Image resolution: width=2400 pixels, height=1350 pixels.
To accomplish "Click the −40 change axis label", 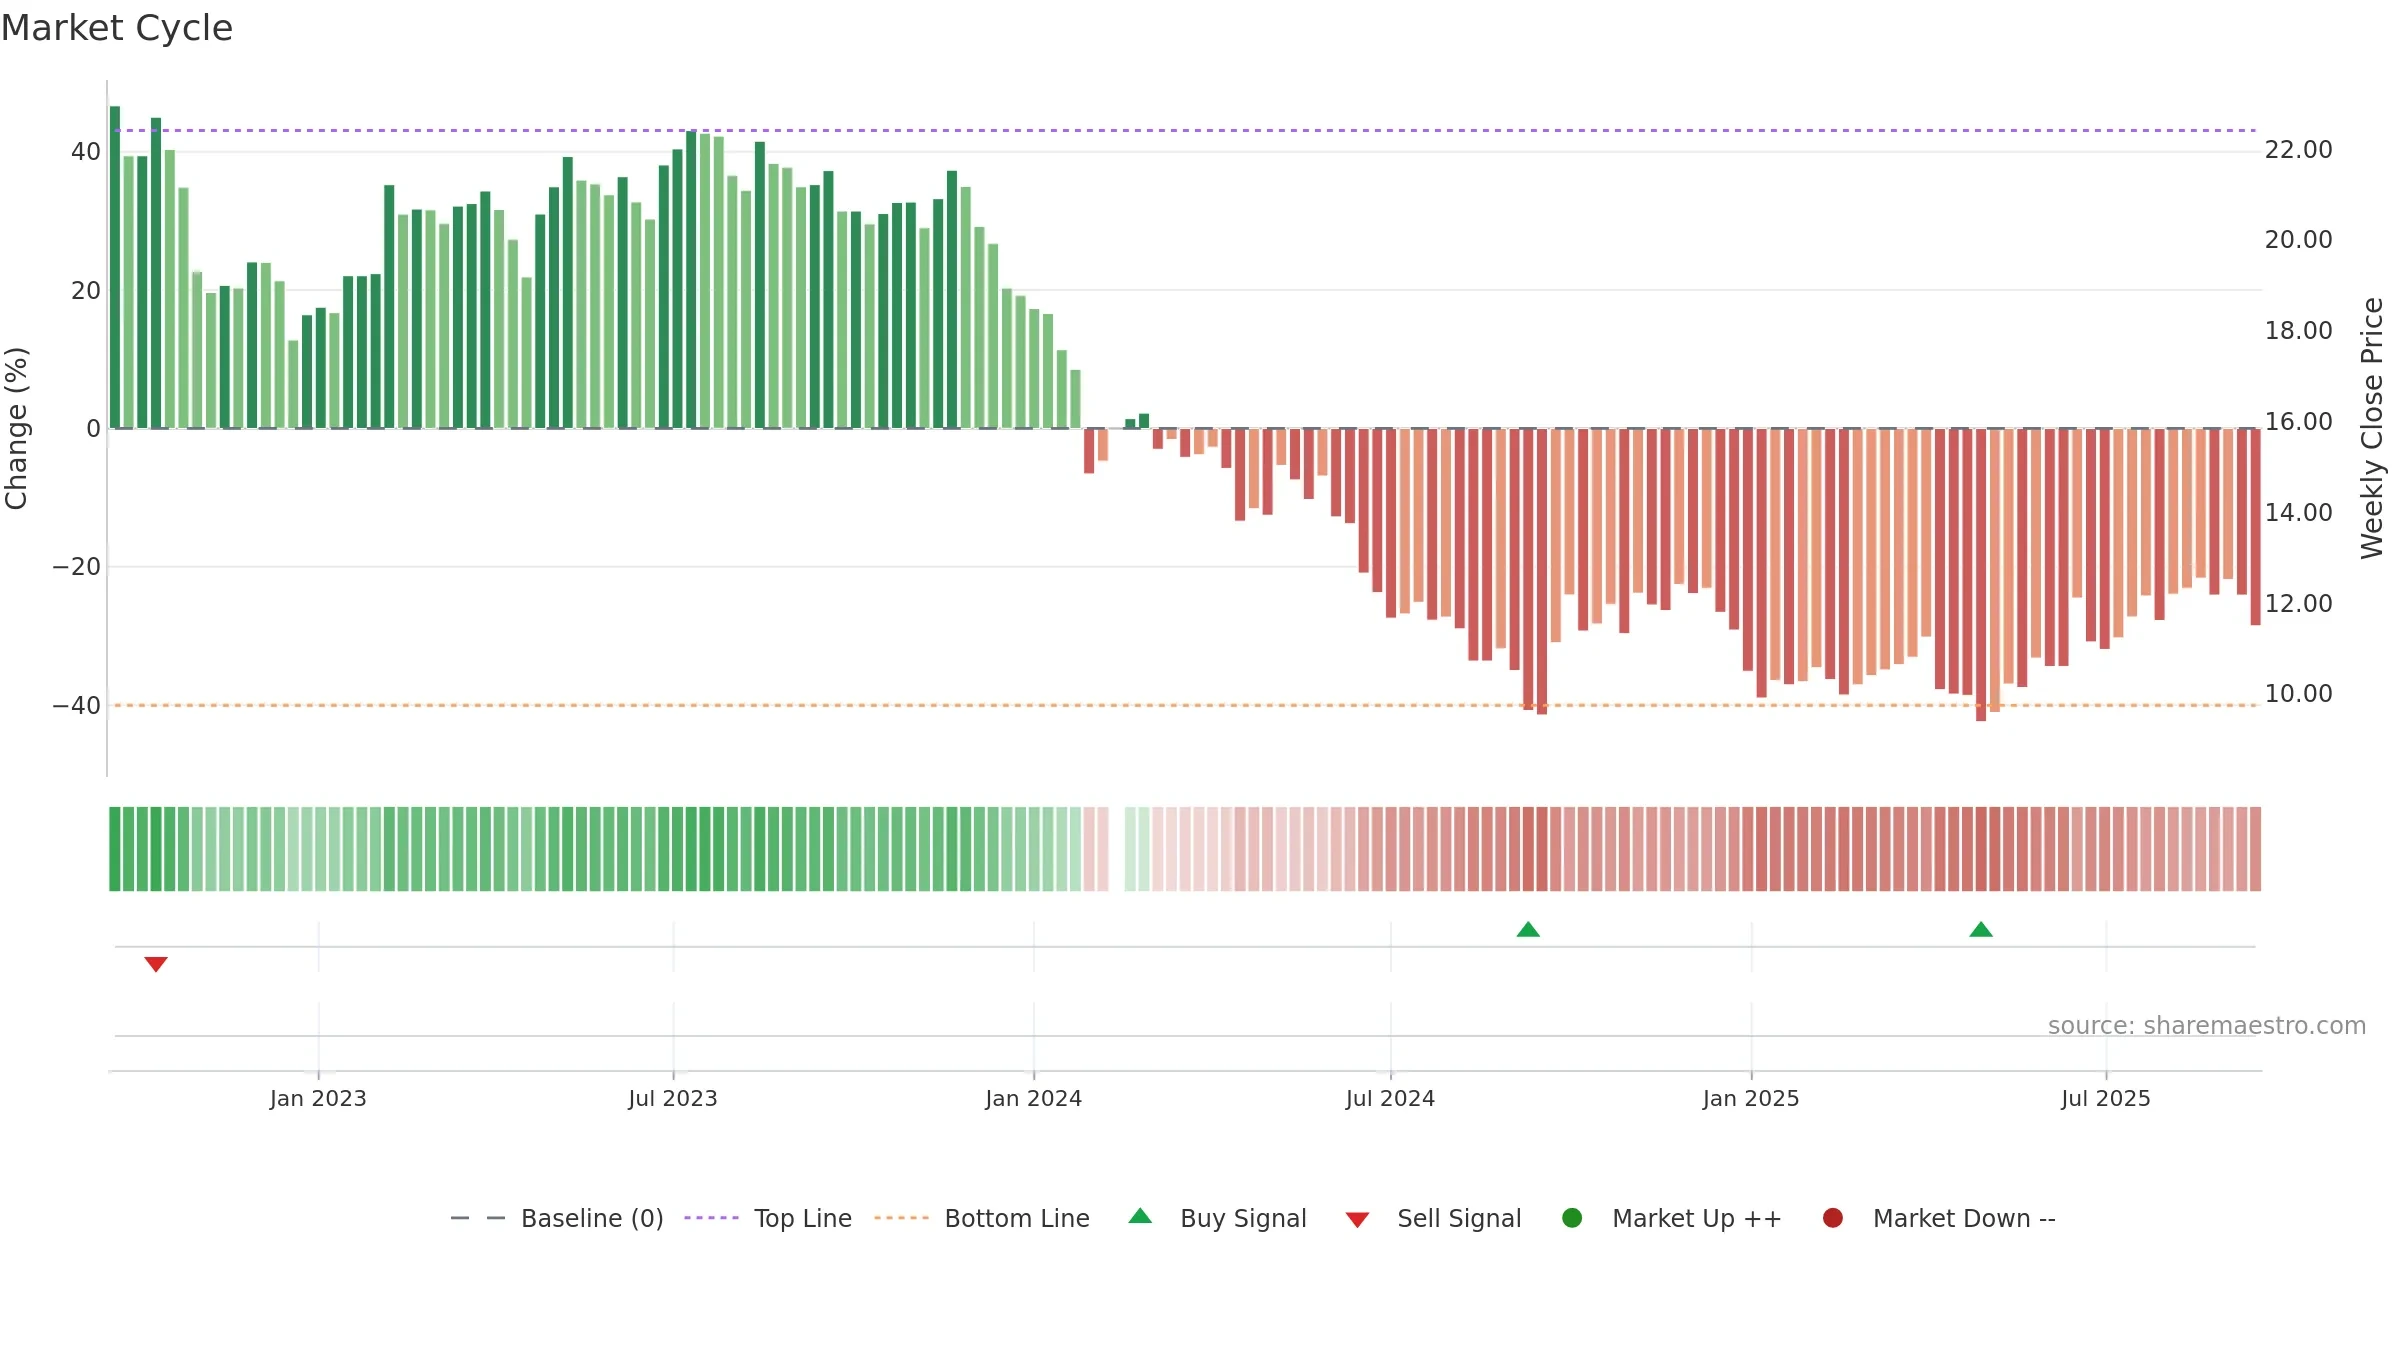I will 77,706.
